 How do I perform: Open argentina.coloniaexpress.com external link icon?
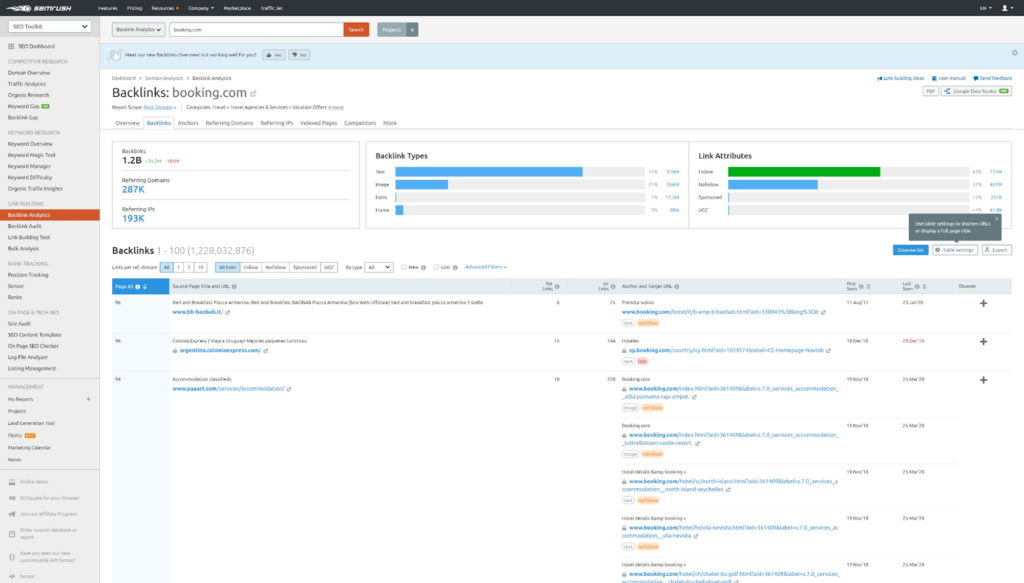(x=266, y=351)
